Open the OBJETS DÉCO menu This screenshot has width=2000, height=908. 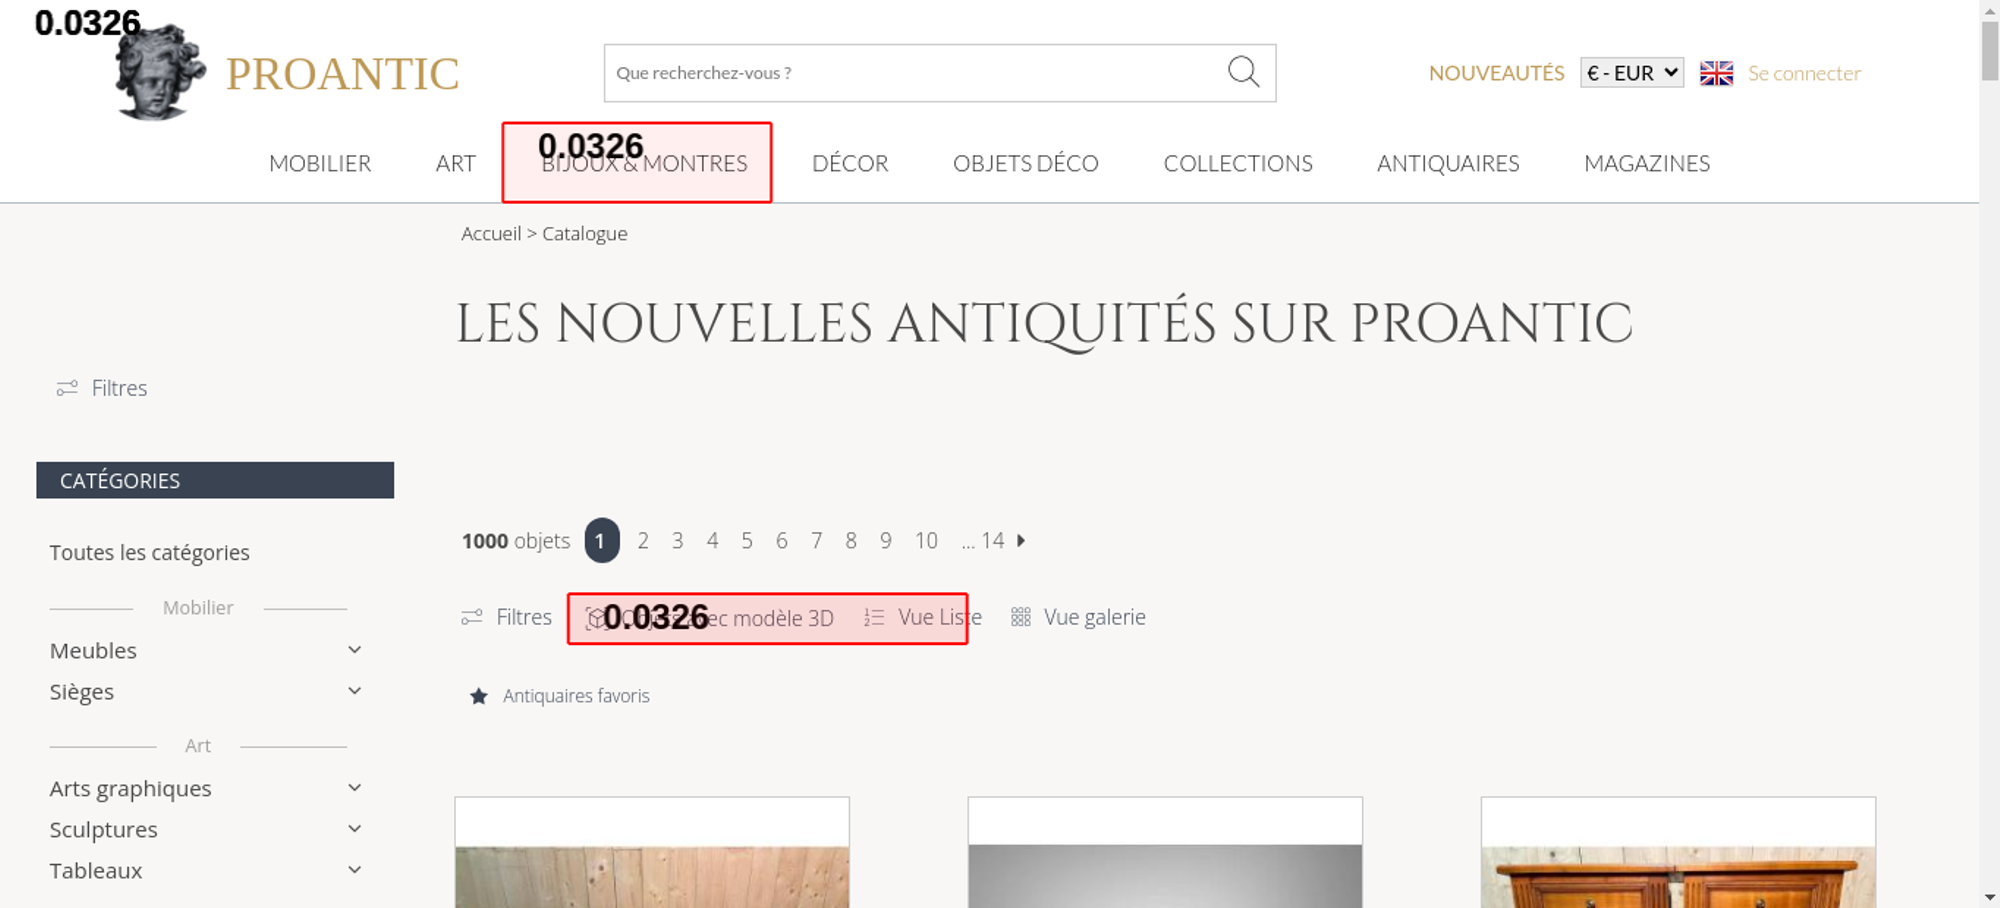1026,163
